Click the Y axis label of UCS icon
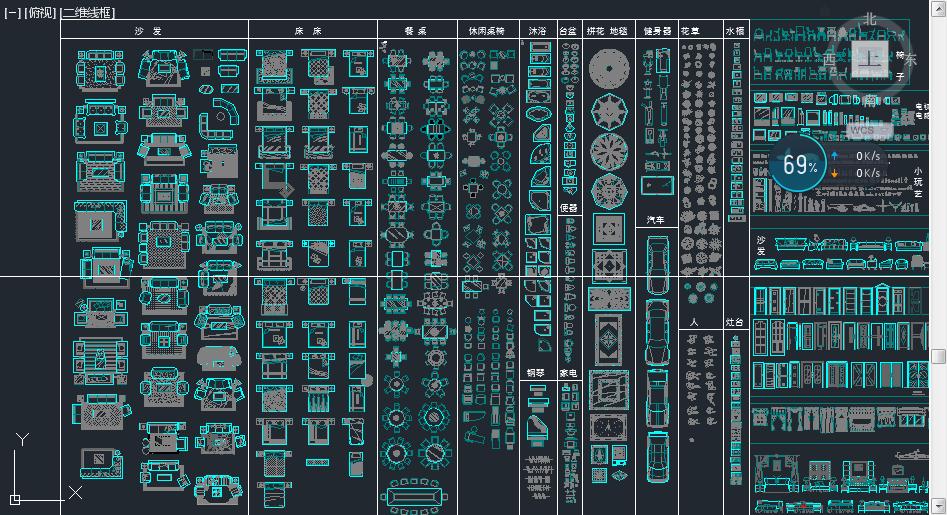The width and height of the screenshot is (947, 515). [22, 439]
